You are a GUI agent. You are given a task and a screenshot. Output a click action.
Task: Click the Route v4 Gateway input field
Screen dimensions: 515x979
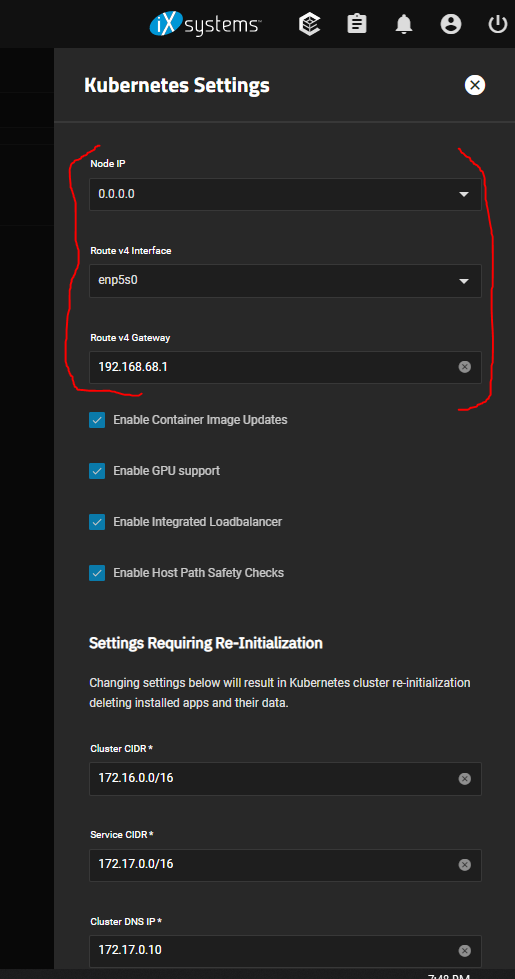pos(285,367)
